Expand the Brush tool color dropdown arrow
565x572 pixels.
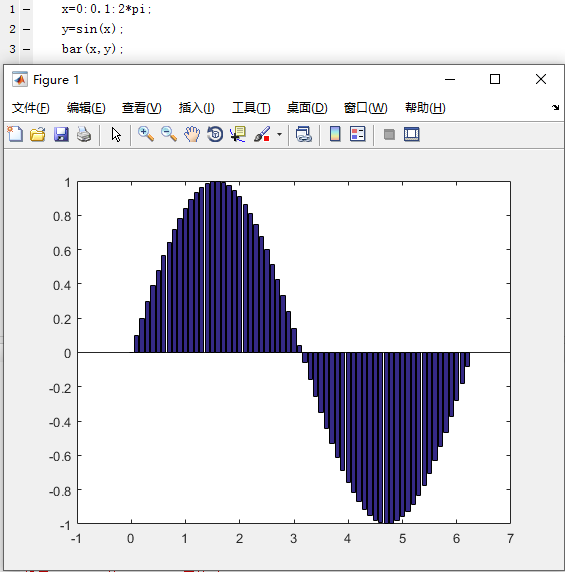pos(279,134)
